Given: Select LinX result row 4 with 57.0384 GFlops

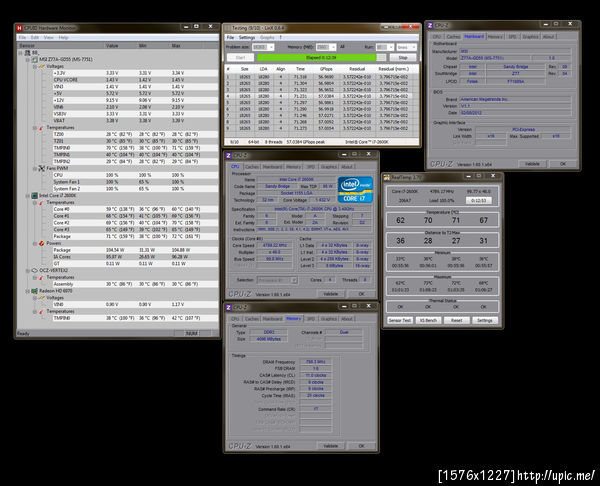Looking at the screenshot, I should [x=321, y=96].
